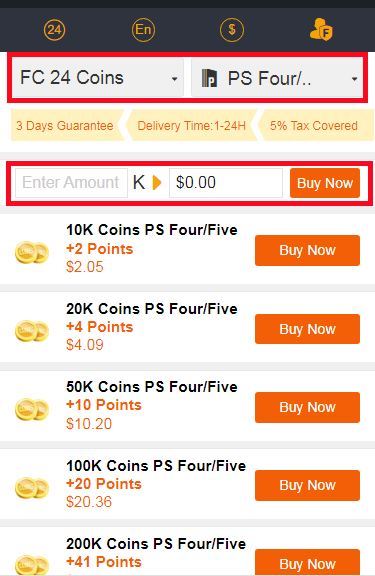Buy the 50K Coins pack for $10.20
The width and height of the screenshot is (375, 576).
click(x=307, y=407)
